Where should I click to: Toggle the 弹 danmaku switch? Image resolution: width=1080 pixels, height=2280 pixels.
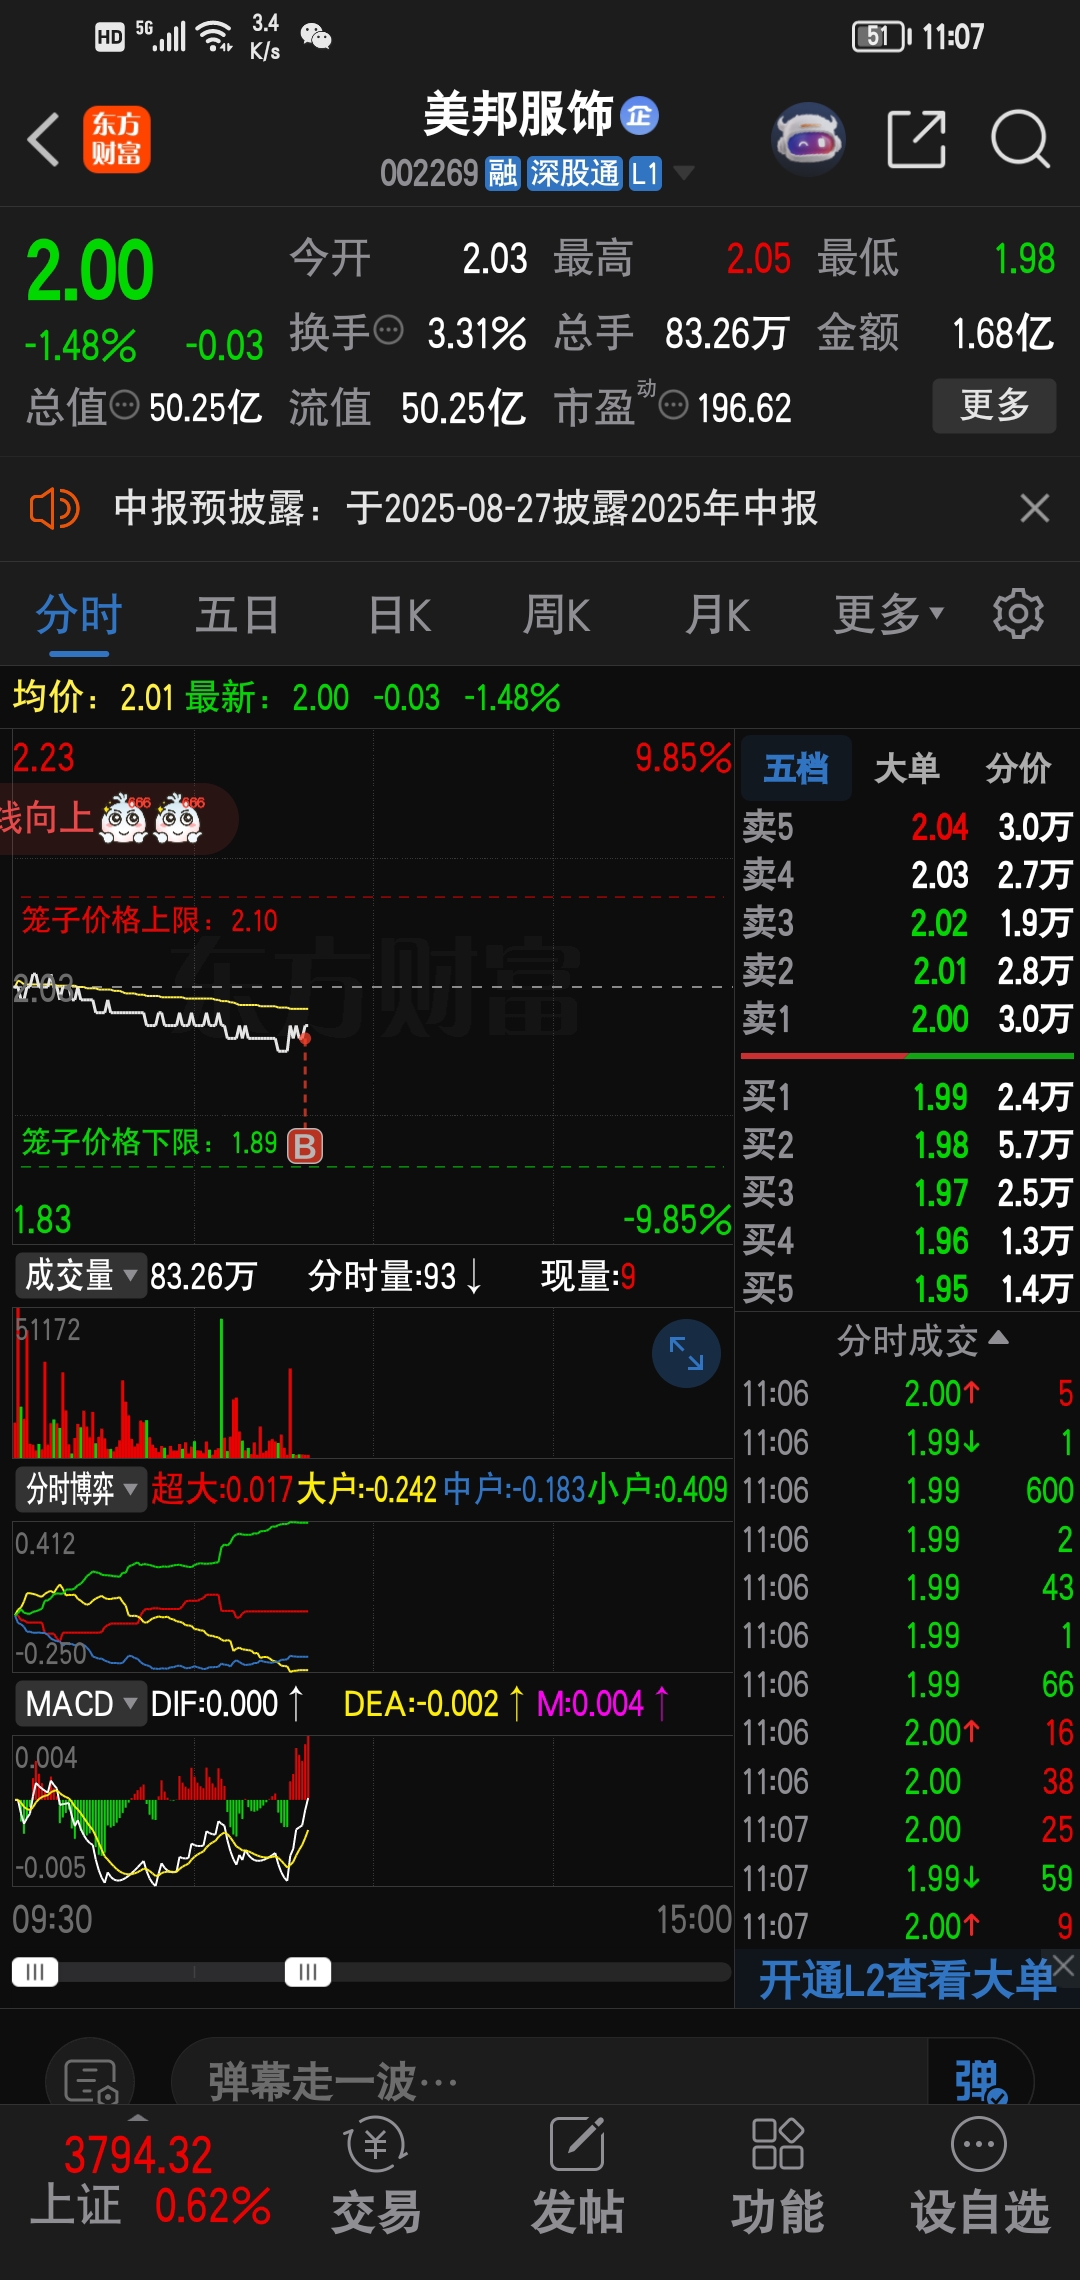[980, 2082]
